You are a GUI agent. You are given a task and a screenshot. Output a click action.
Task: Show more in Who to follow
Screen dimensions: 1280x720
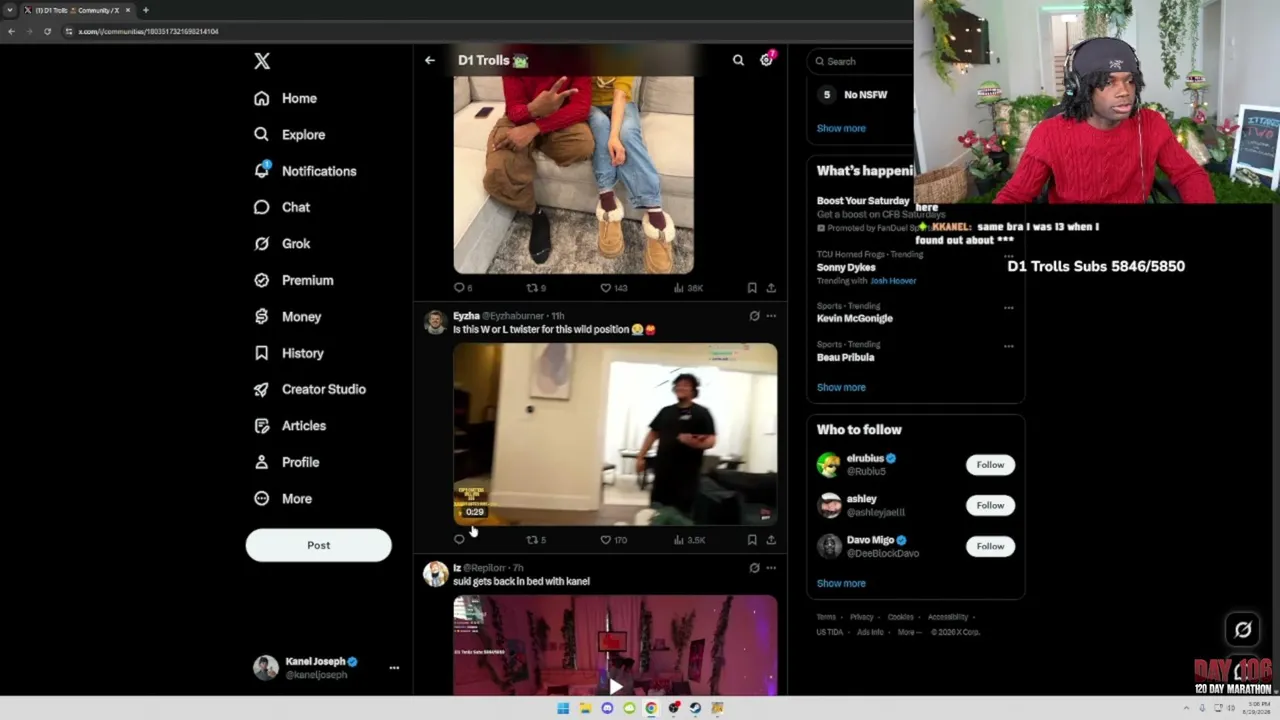(x=841, y=583)
